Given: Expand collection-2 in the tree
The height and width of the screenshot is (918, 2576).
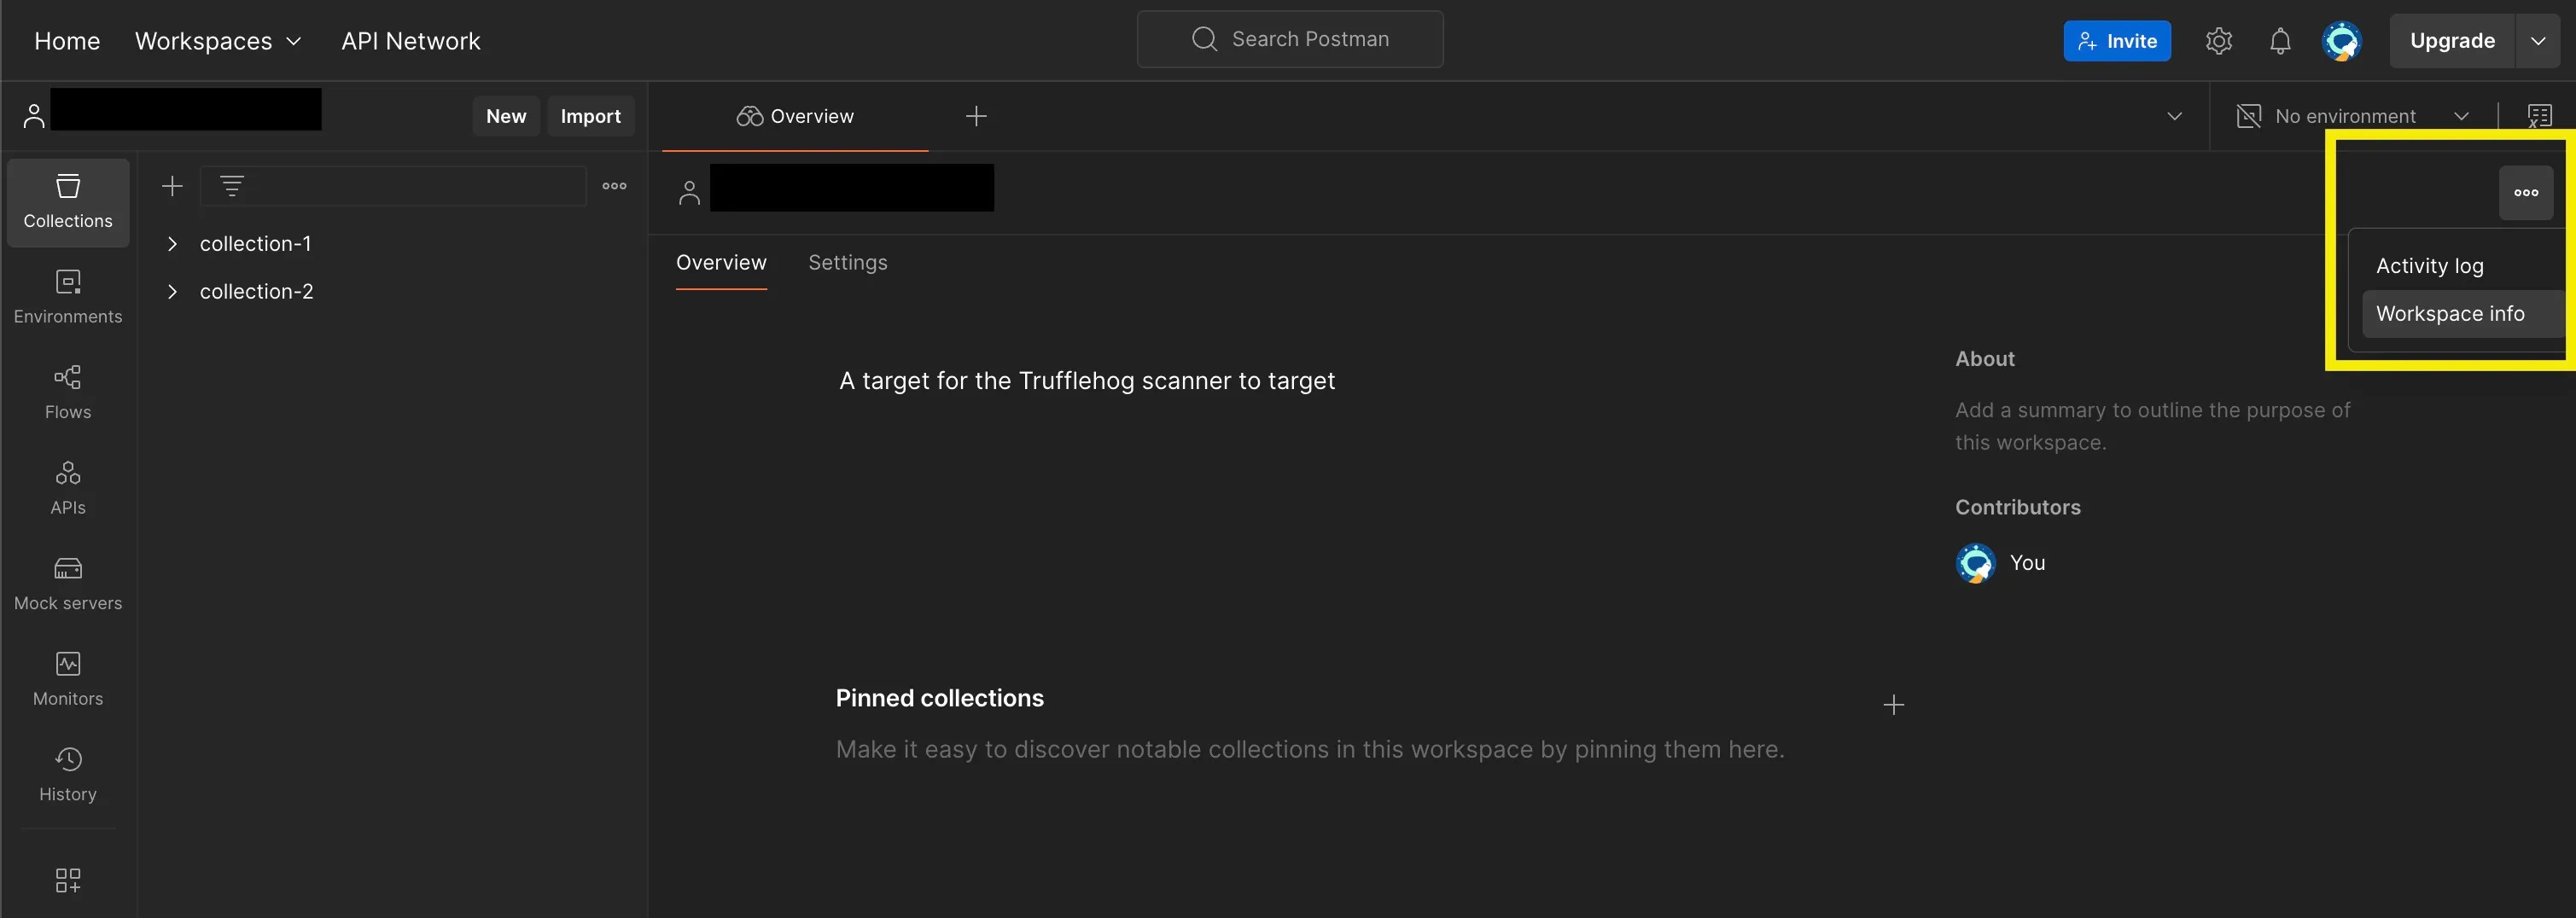Looking at the screenshot, I should point(172,292).
